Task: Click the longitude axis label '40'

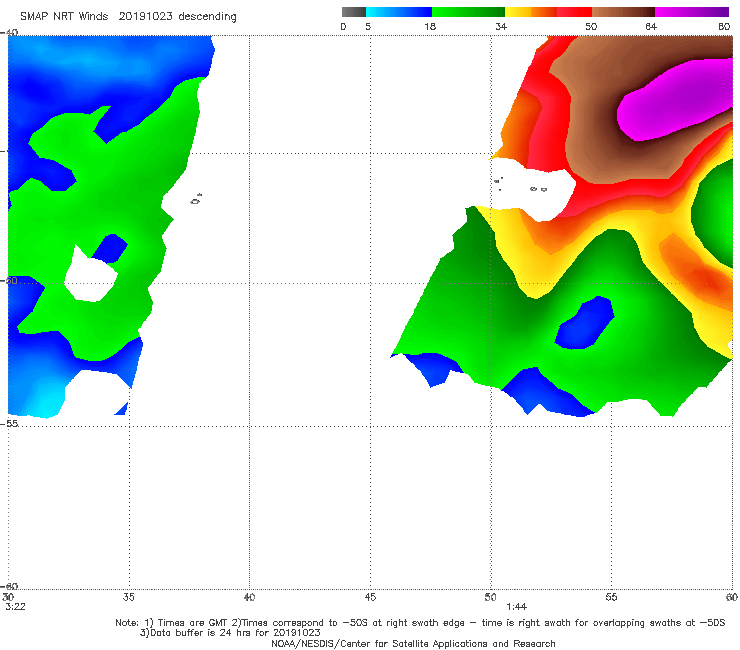Action: 249,597
